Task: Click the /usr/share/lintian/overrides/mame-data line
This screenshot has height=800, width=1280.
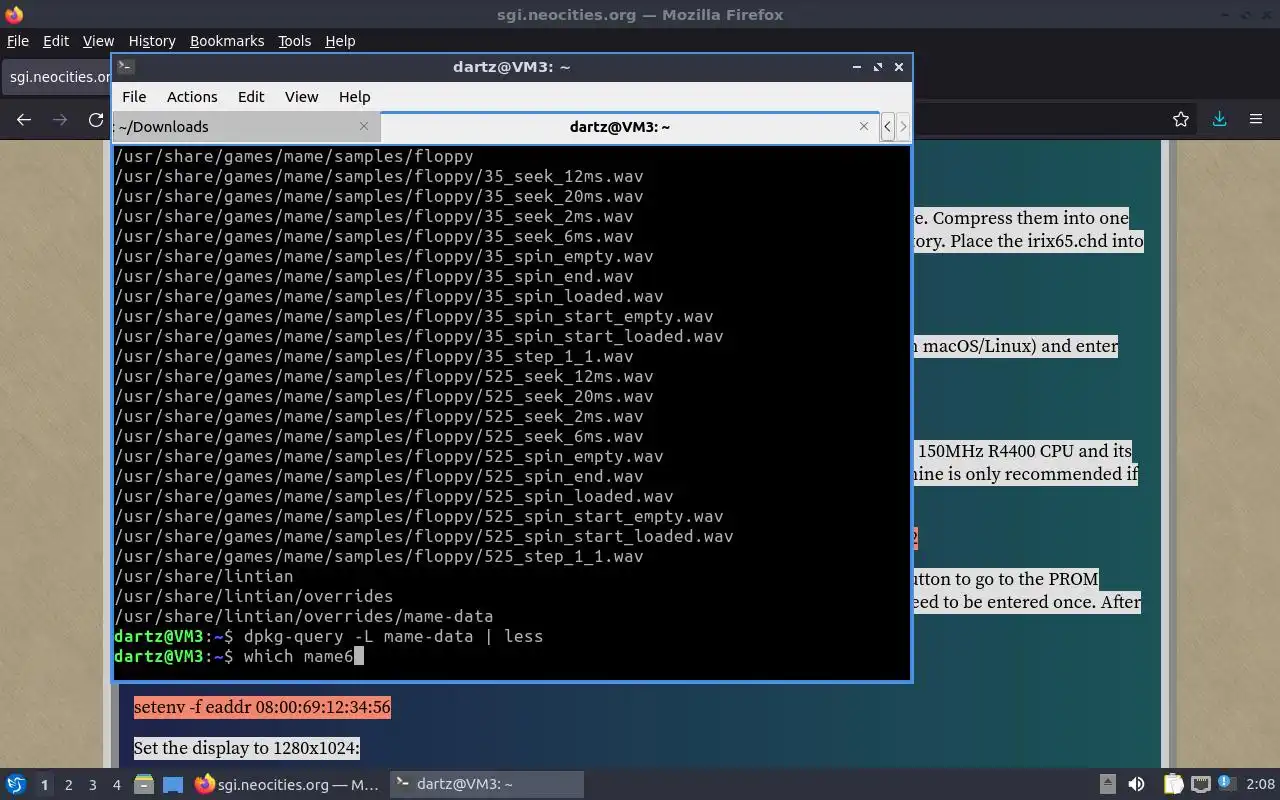Action: pos(304,616)
